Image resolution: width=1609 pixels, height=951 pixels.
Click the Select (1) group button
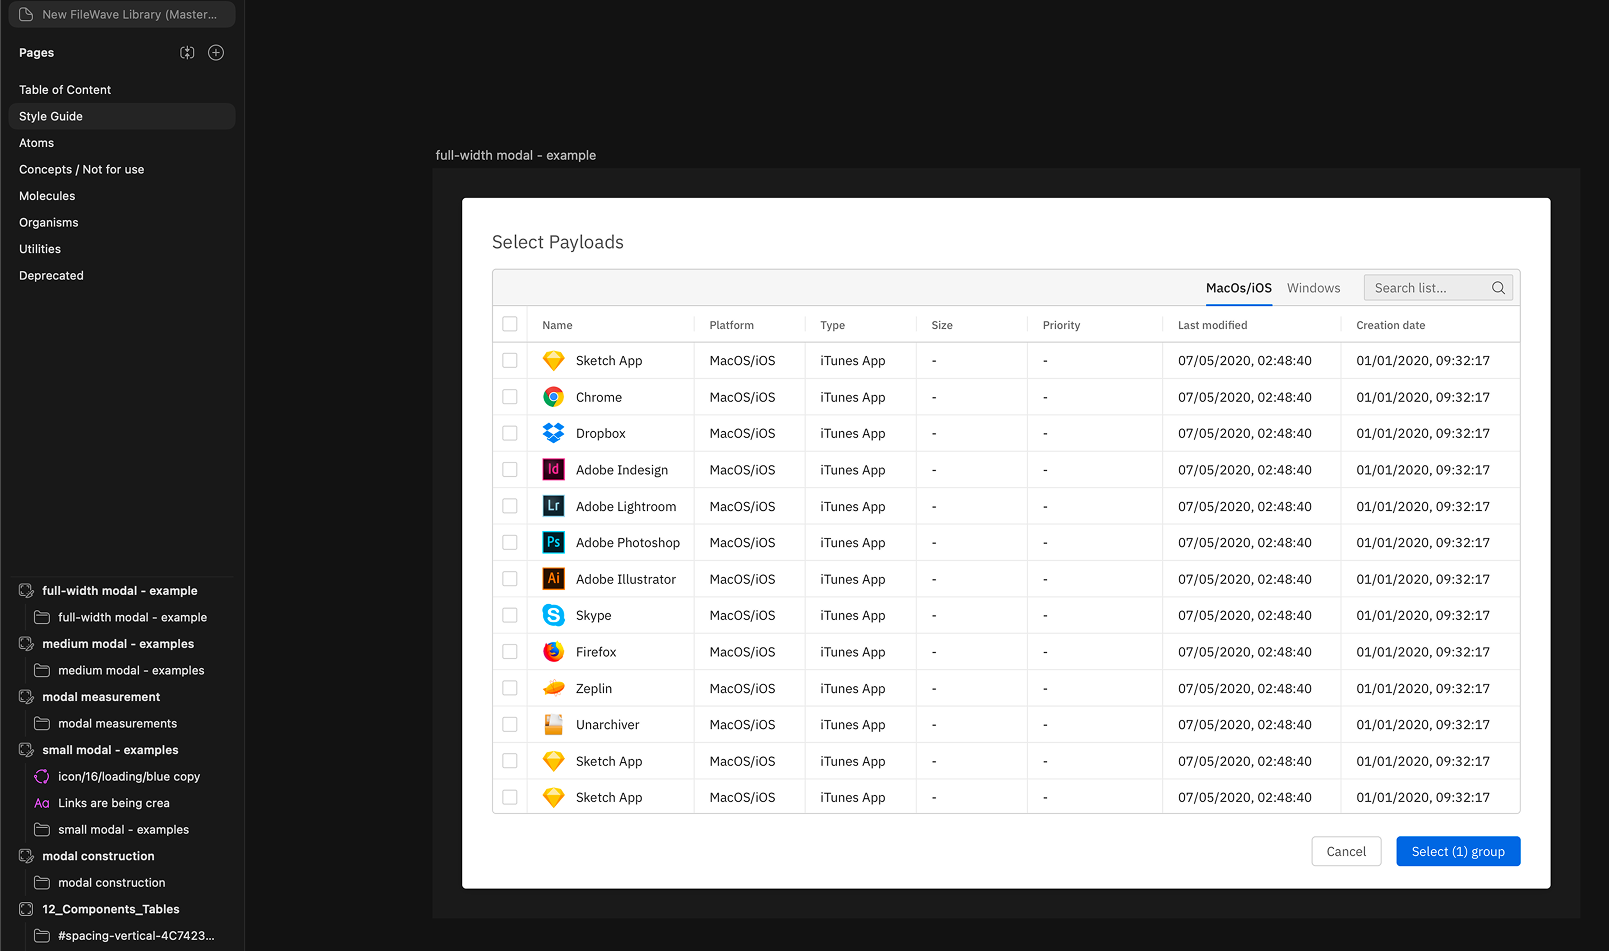click(x=1458, y=851)
